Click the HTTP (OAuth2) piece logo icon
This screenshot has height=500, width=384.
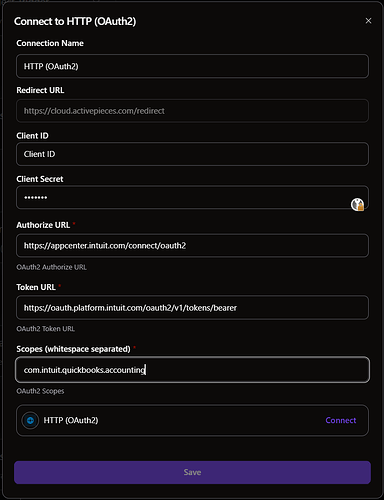(x=30, y=420)
